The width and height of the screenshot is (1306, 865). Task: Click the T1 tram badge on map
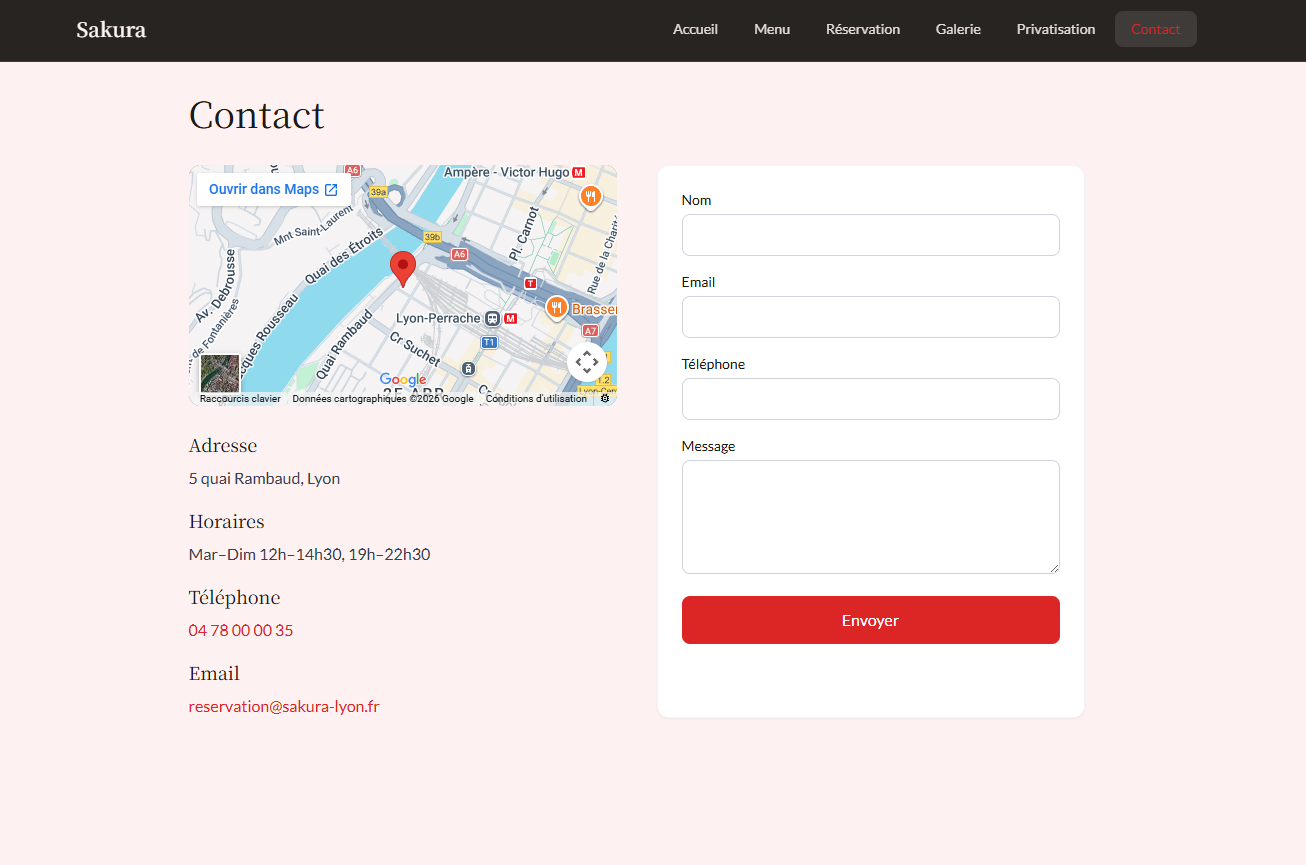point(489,342)
